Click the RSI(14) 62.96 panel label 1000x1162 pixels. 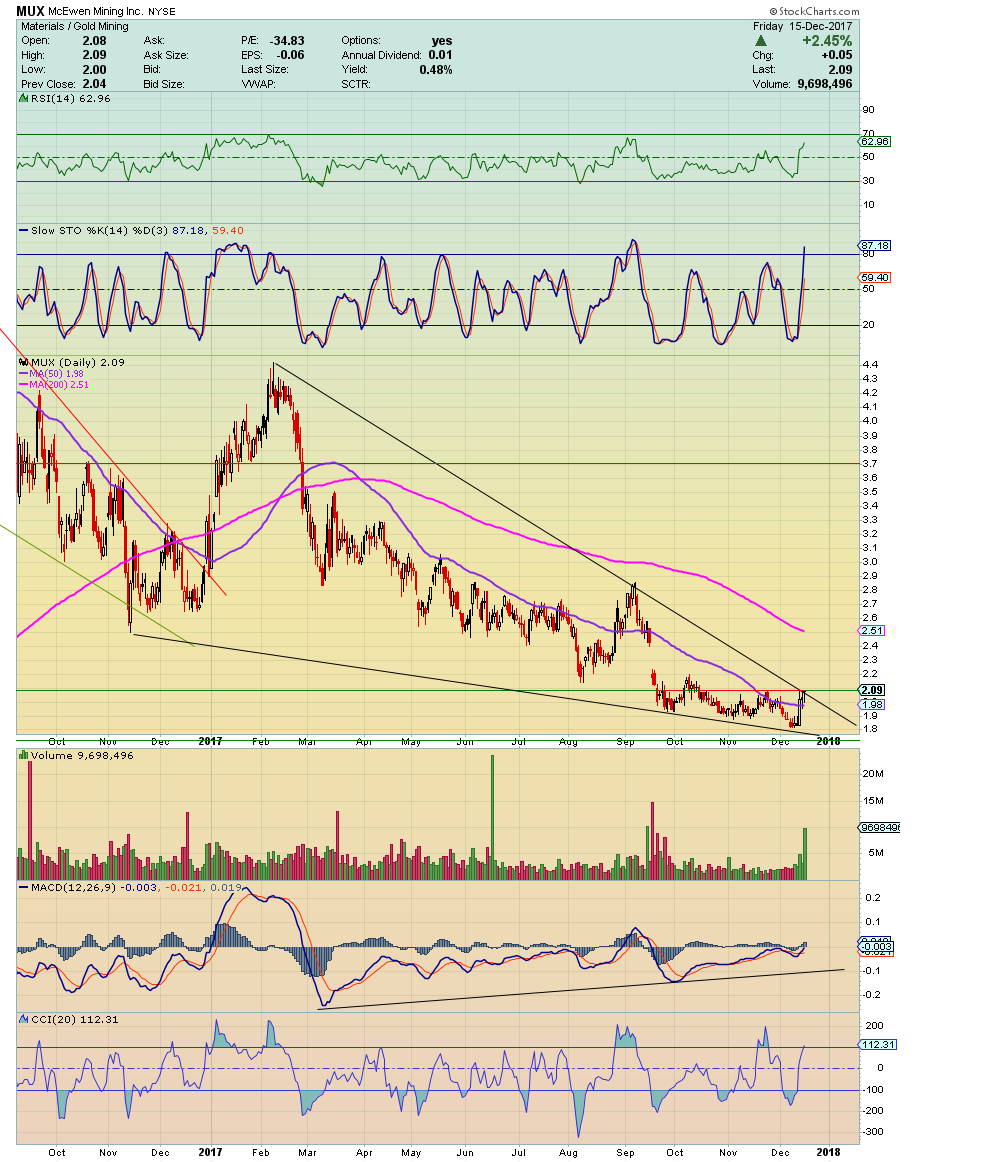click(70, 99)
